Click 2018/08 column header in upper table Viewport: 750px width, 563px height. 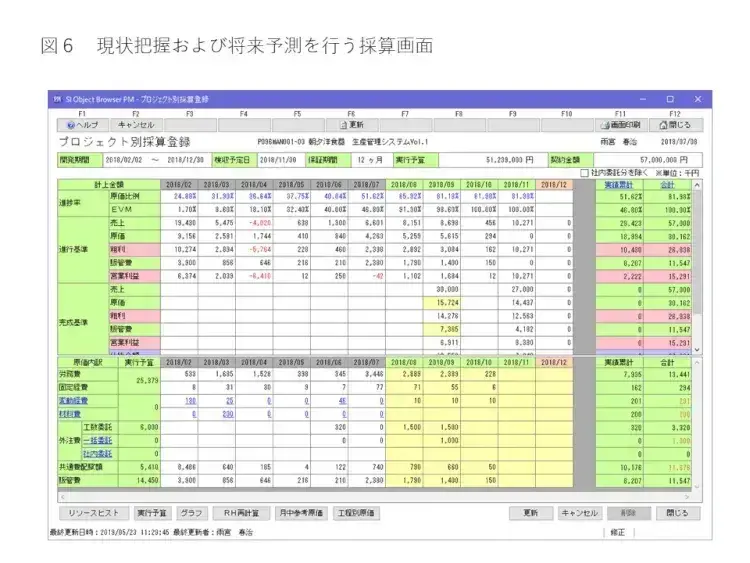[x=404, y=185]
